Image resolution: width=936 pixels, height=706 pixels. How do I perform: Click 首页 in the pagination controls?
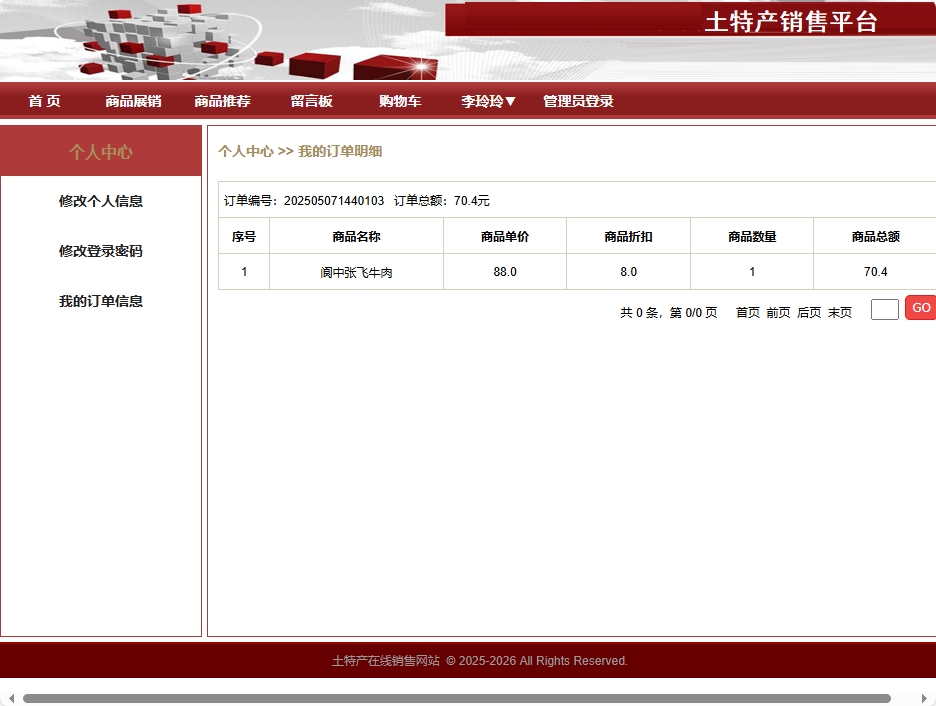(747, 312)
